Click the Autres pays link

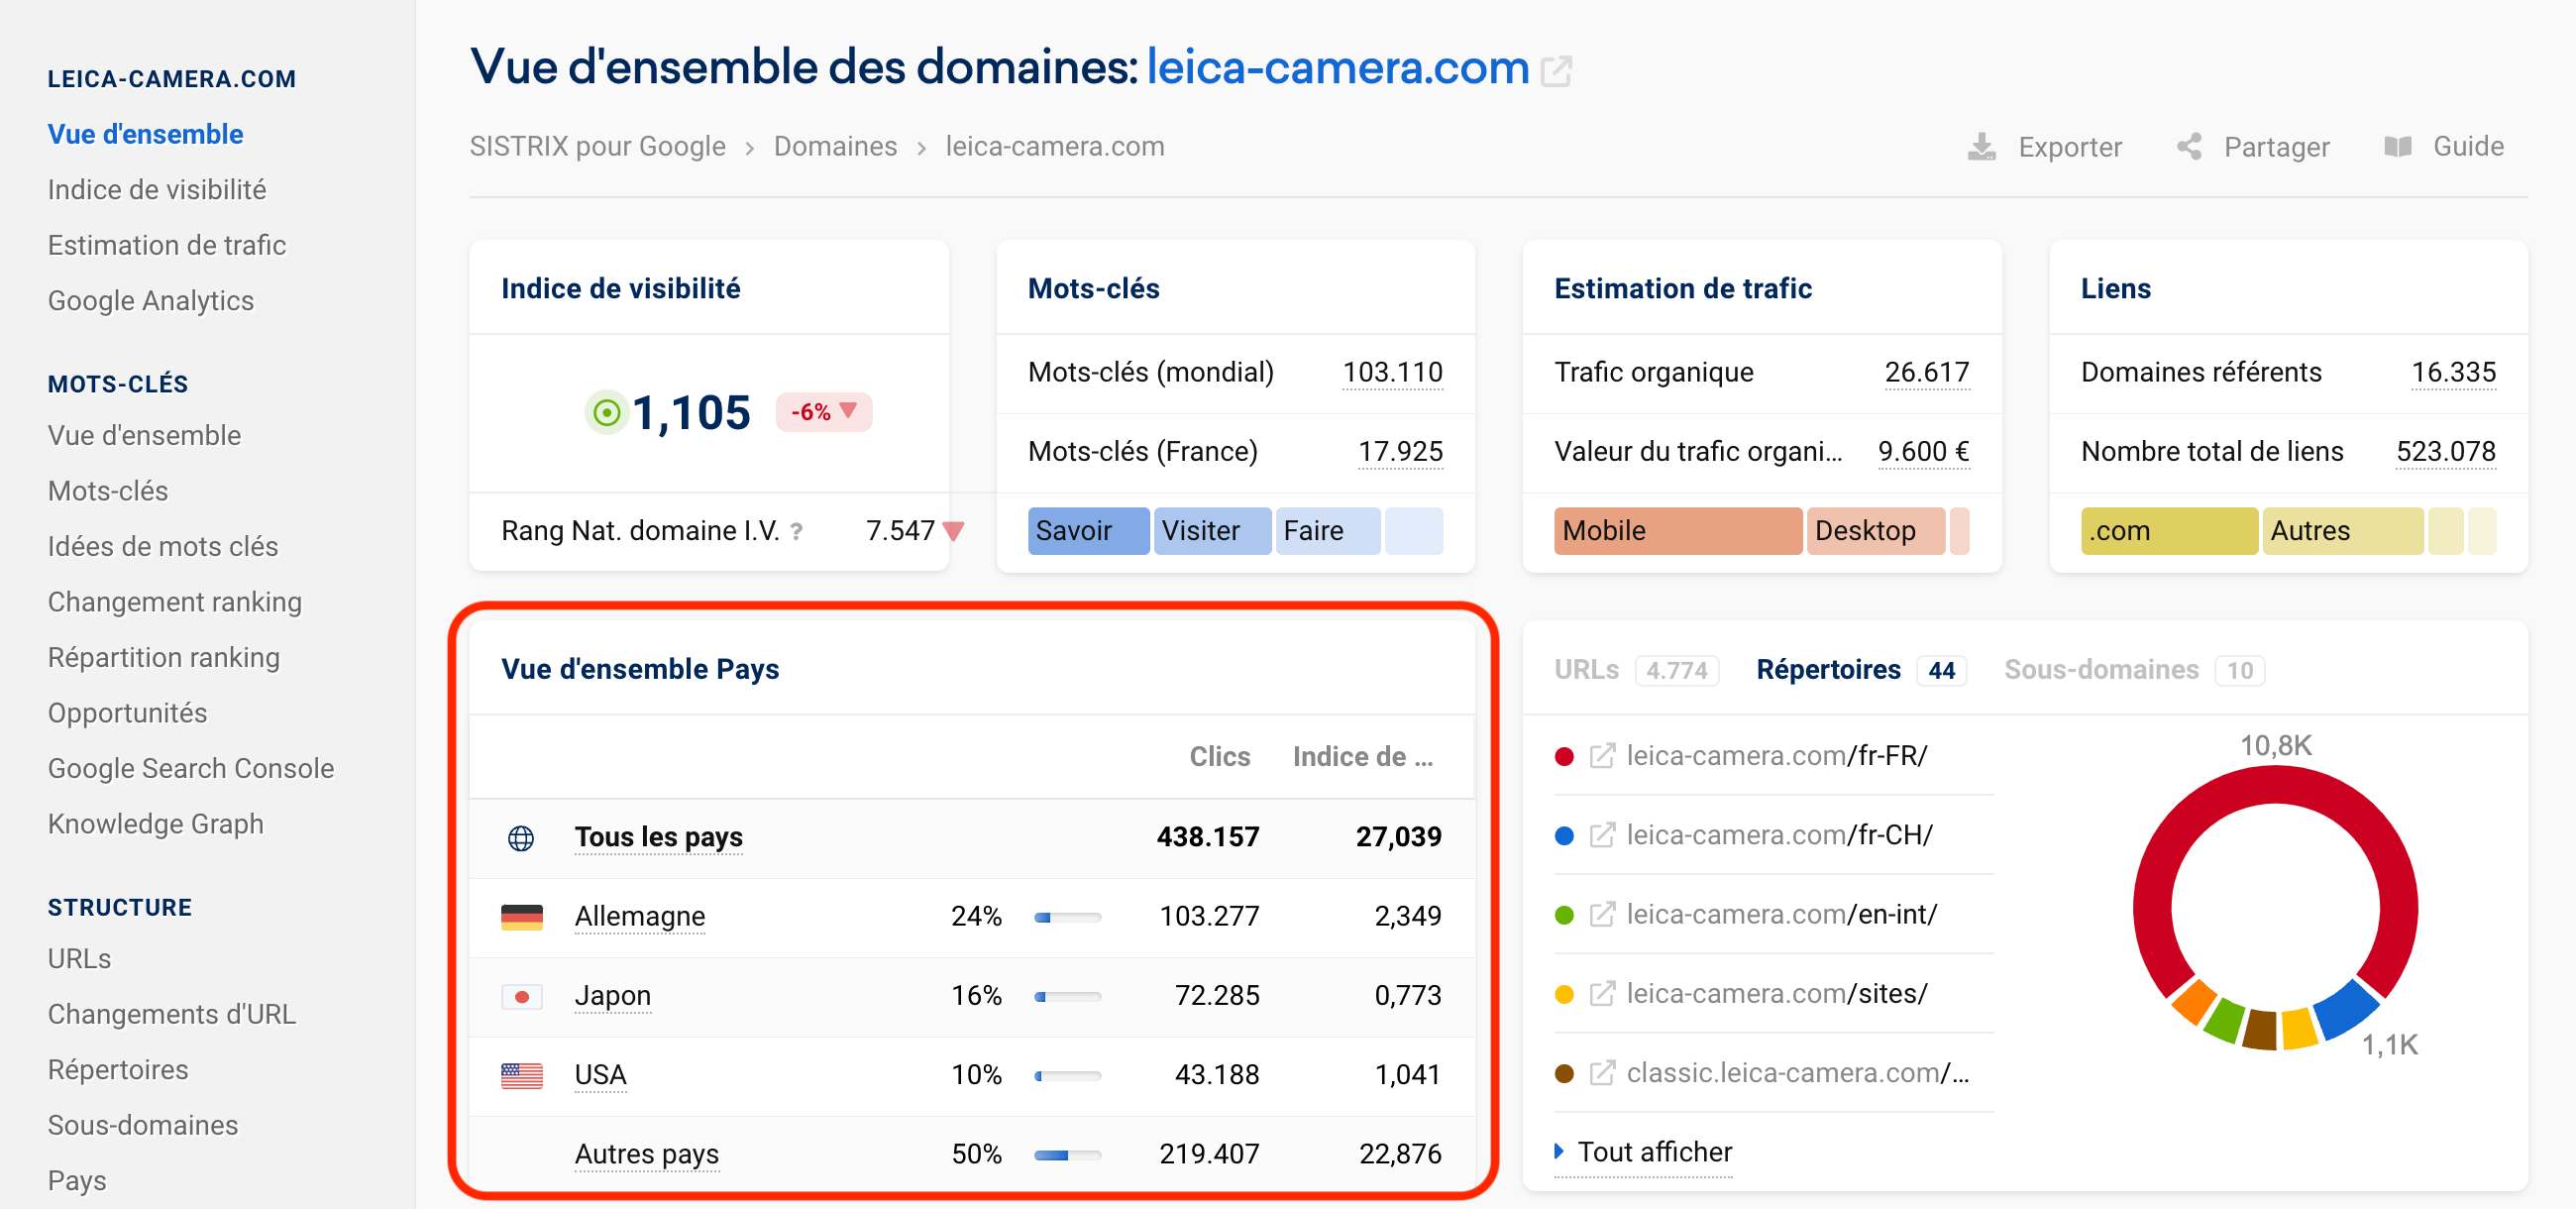647,1154
